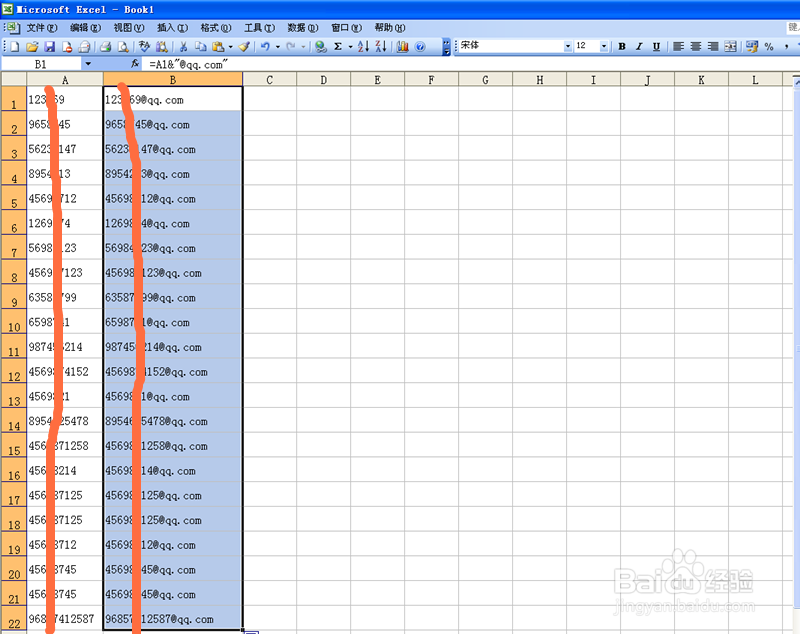Click the Name Box showing B1

point(41,64)
